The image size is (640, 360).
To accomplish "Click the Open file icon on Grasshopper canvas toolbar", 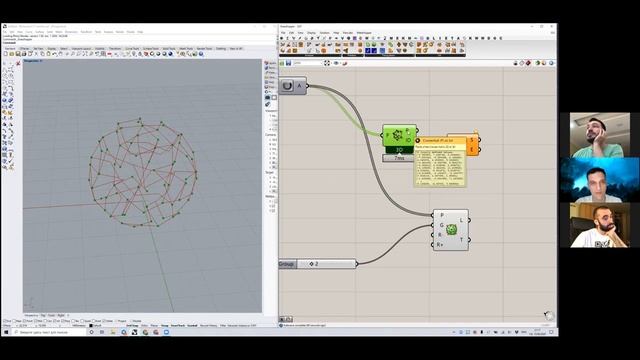I will click(x=282, y=63).
